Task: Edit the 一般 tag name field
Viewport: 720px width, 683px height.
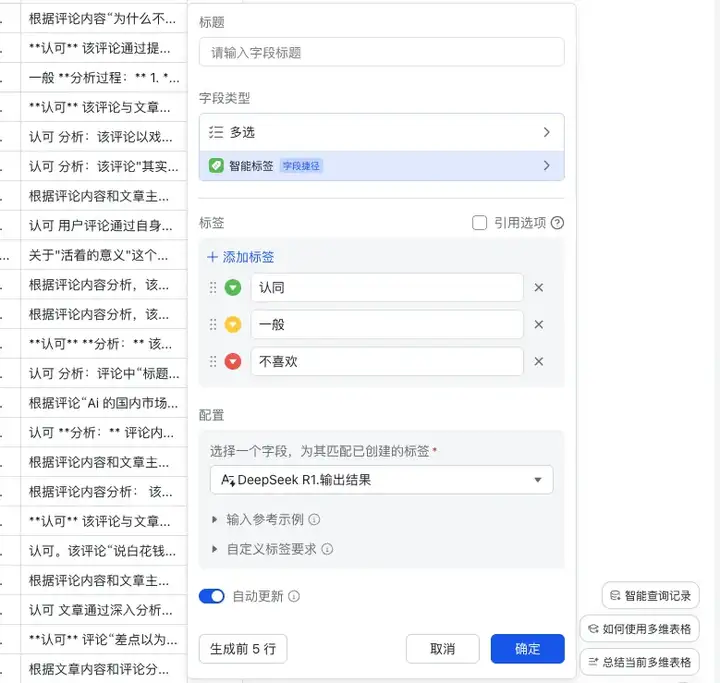Action: click(x=387, y=325)
